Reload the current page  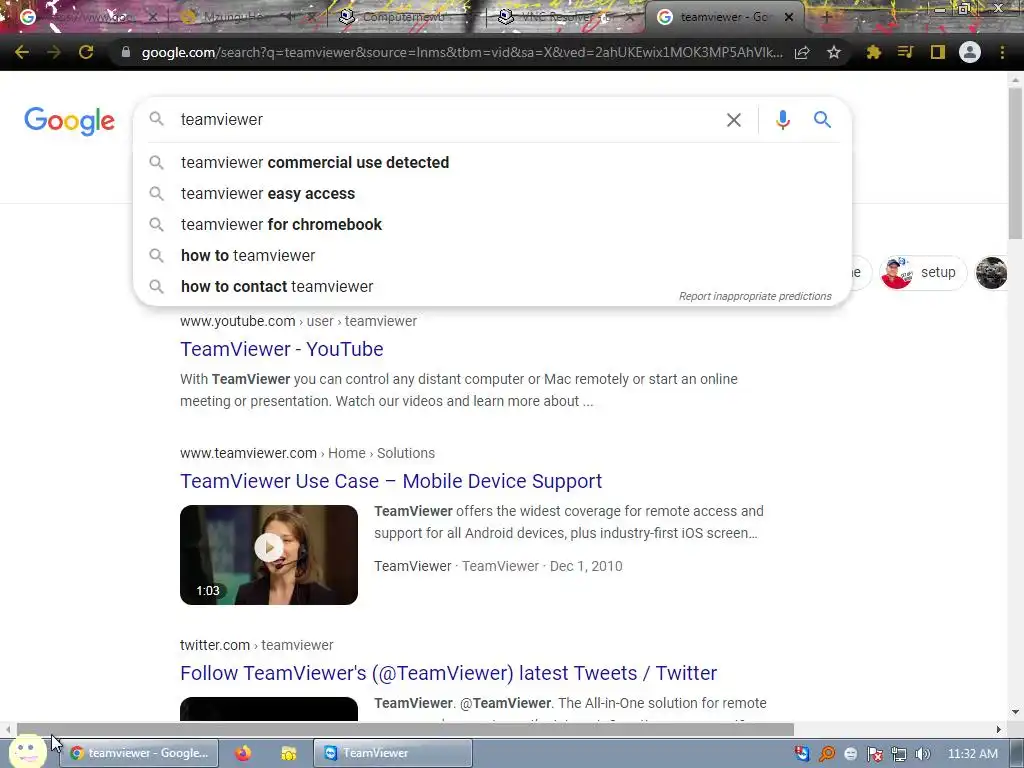tap(86, 52)
